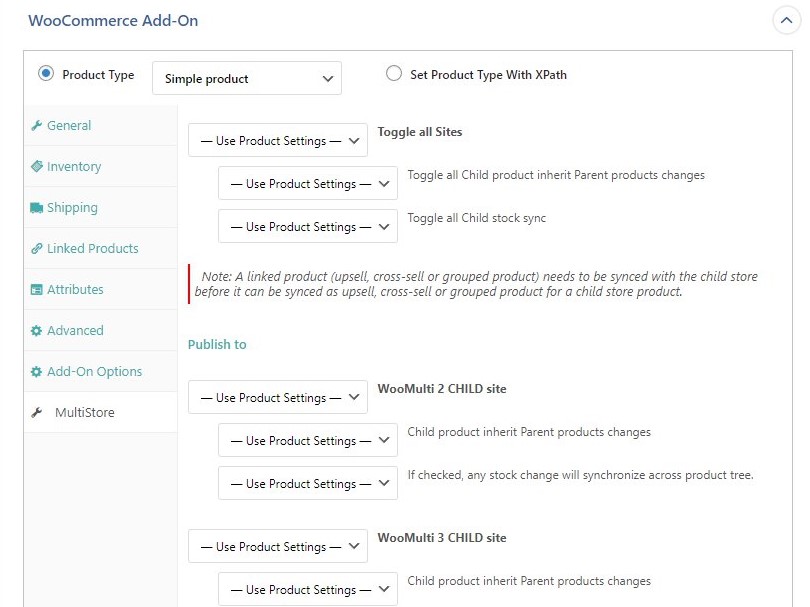Switch to the Inventory tab
This screenshot has height=607, width=810.
pos(101,166)
